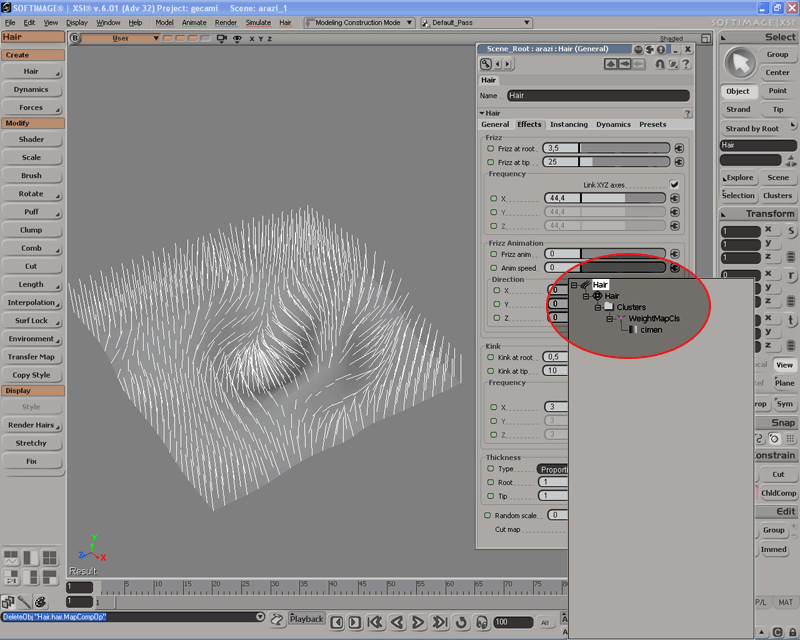The height and width of the screenshot is (640, 800).
Task: Click the audio headphones icon in playback bar
Action: (482, 622)
